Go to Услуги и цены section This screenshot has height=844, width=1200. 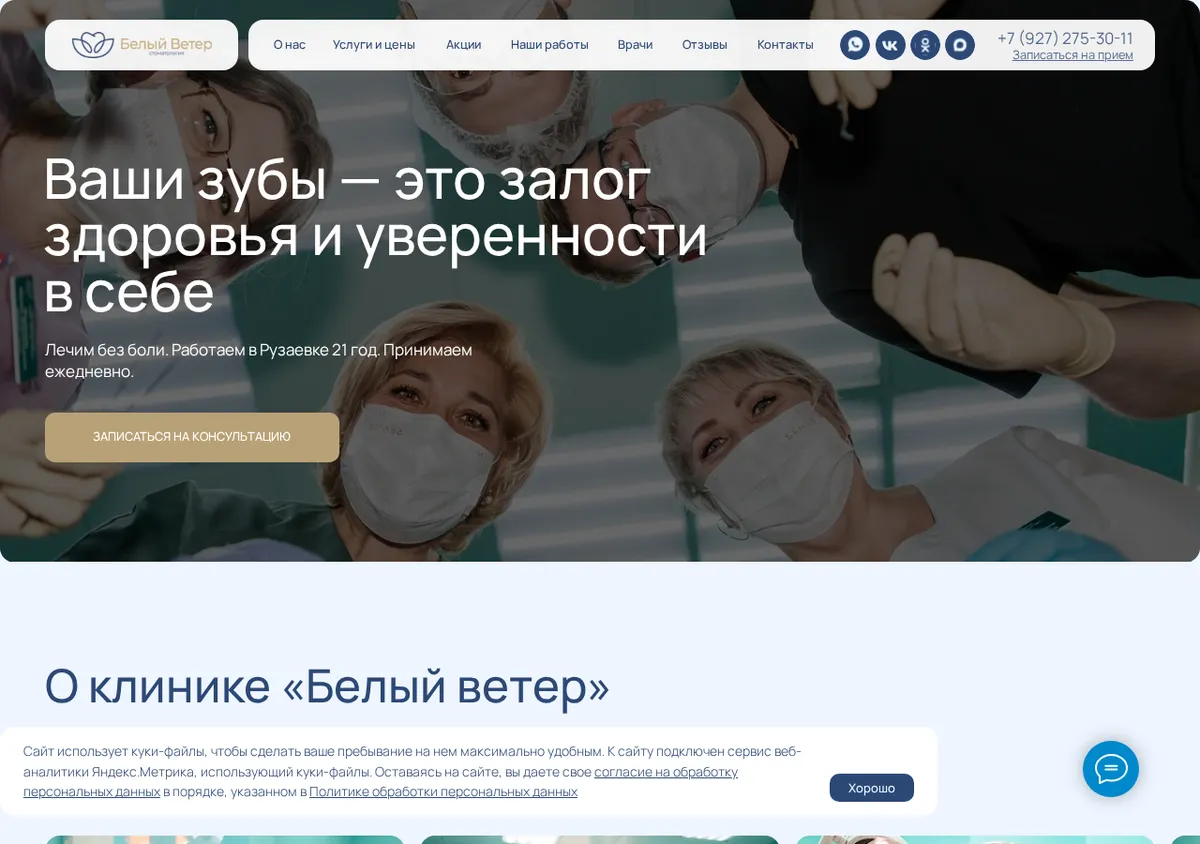[374, 45]
